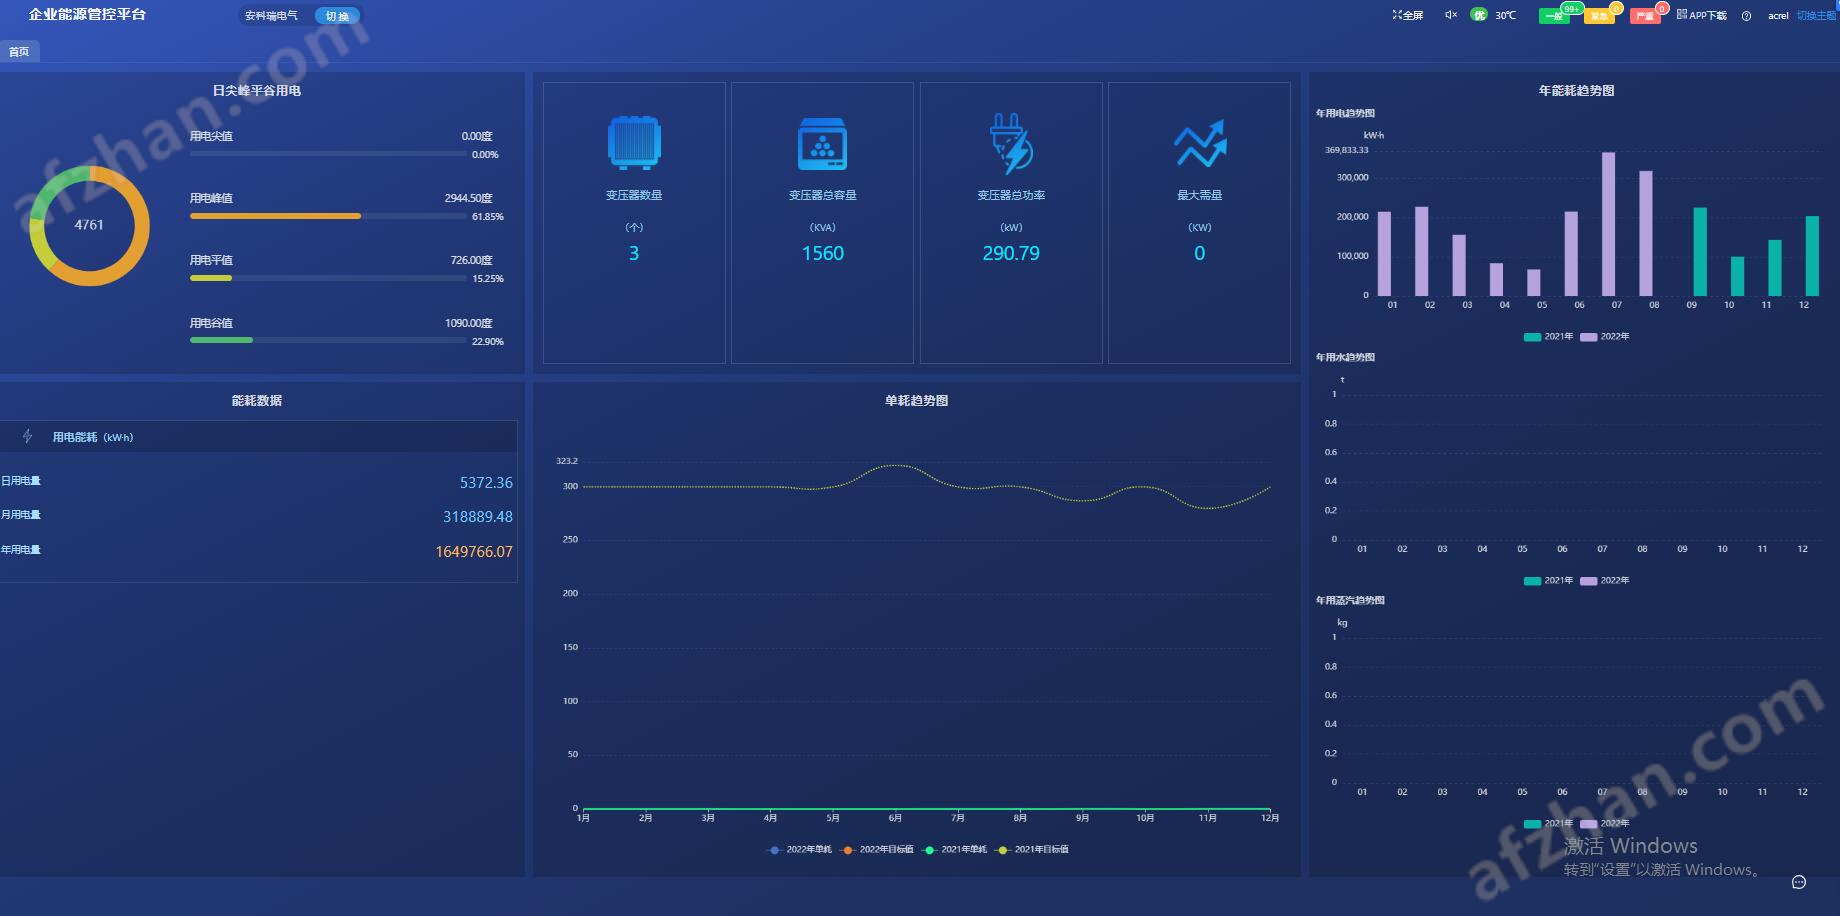
Task: Toggle the 2022年单耗 legend series
Action: 799,850
